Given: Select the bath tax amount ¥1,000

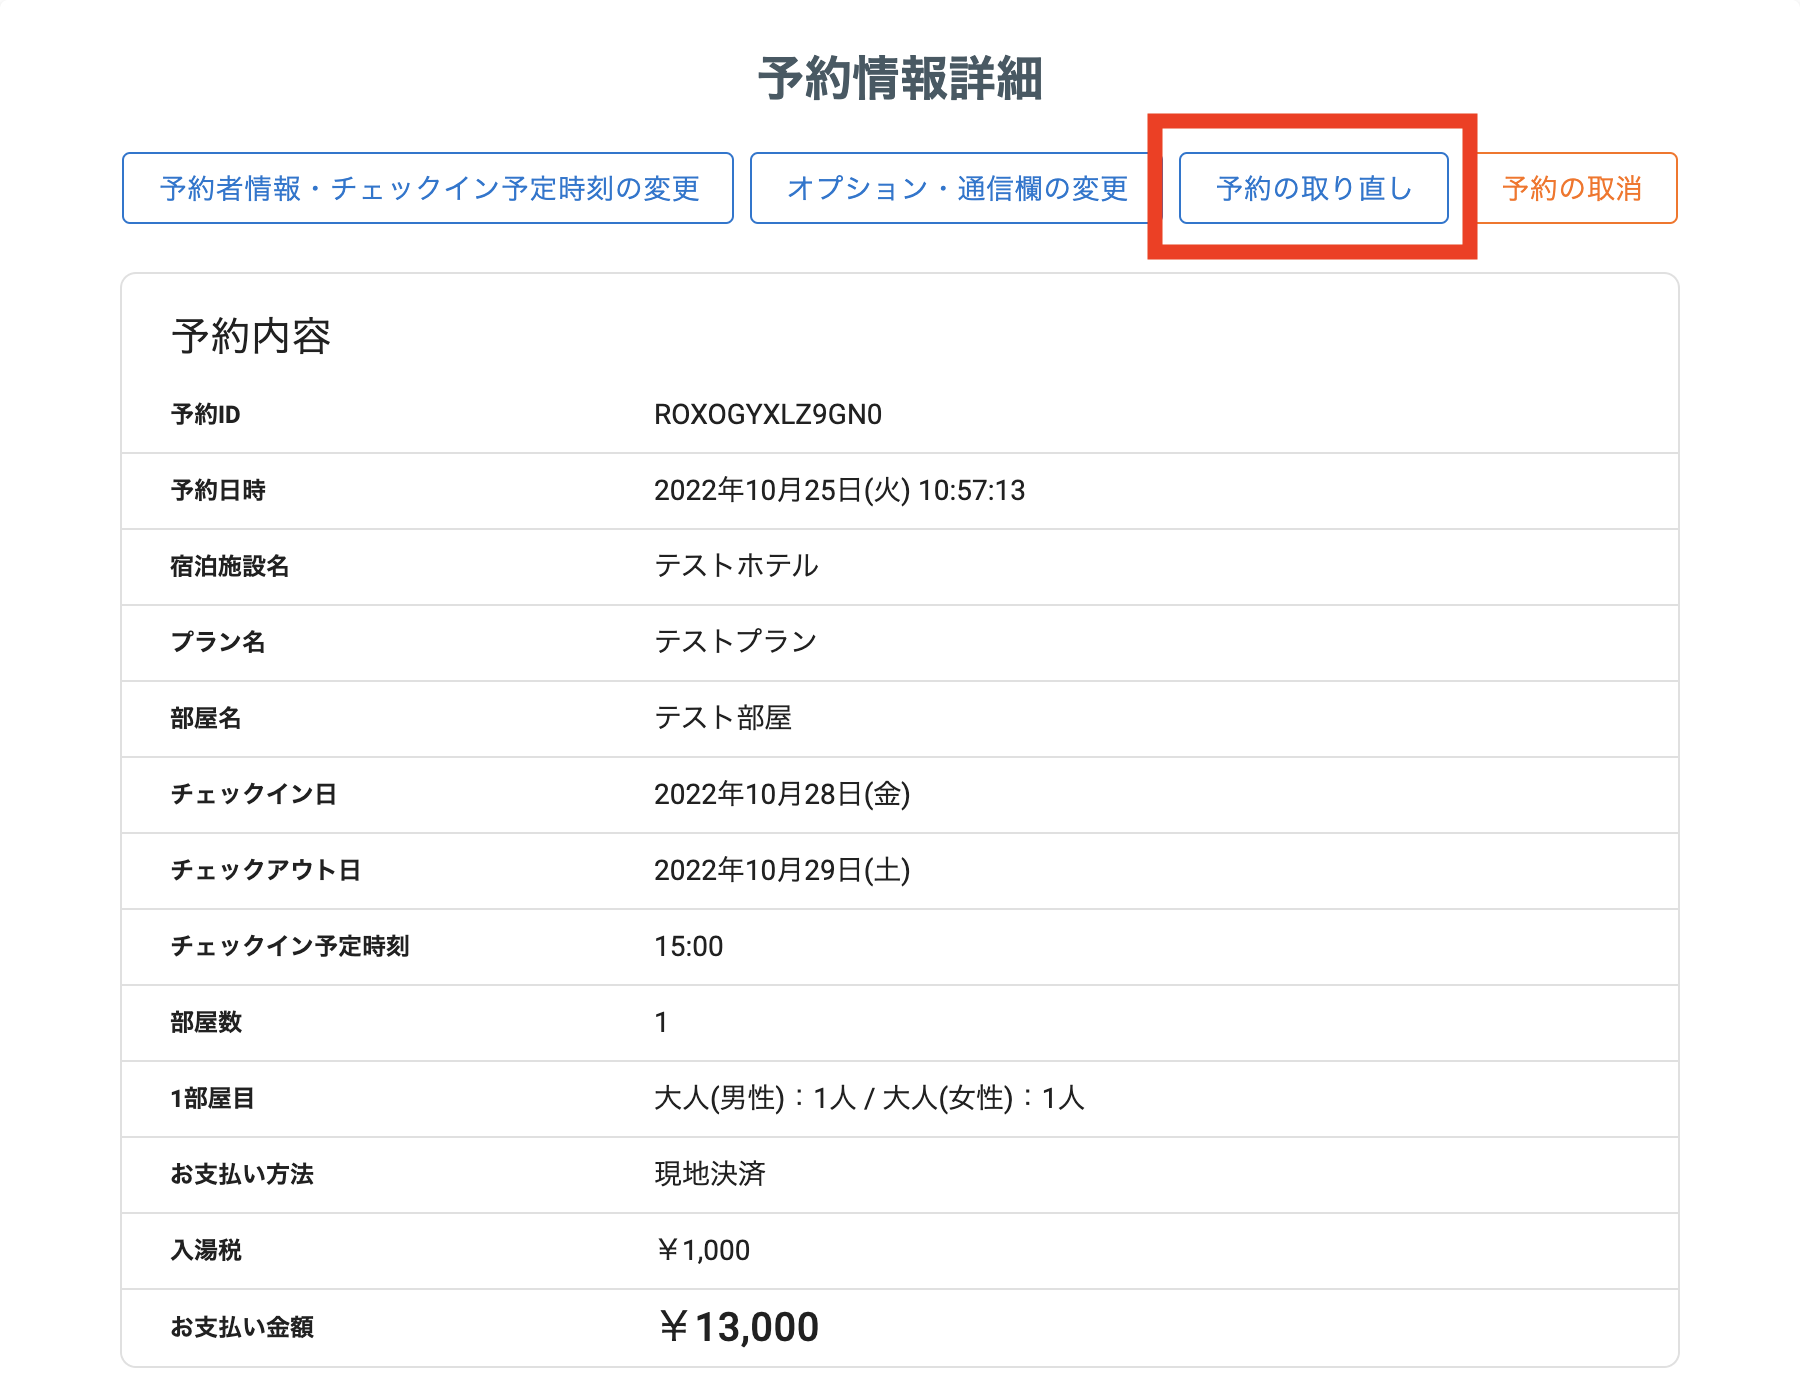Looking at the screenshot, I should (703, 1250).
